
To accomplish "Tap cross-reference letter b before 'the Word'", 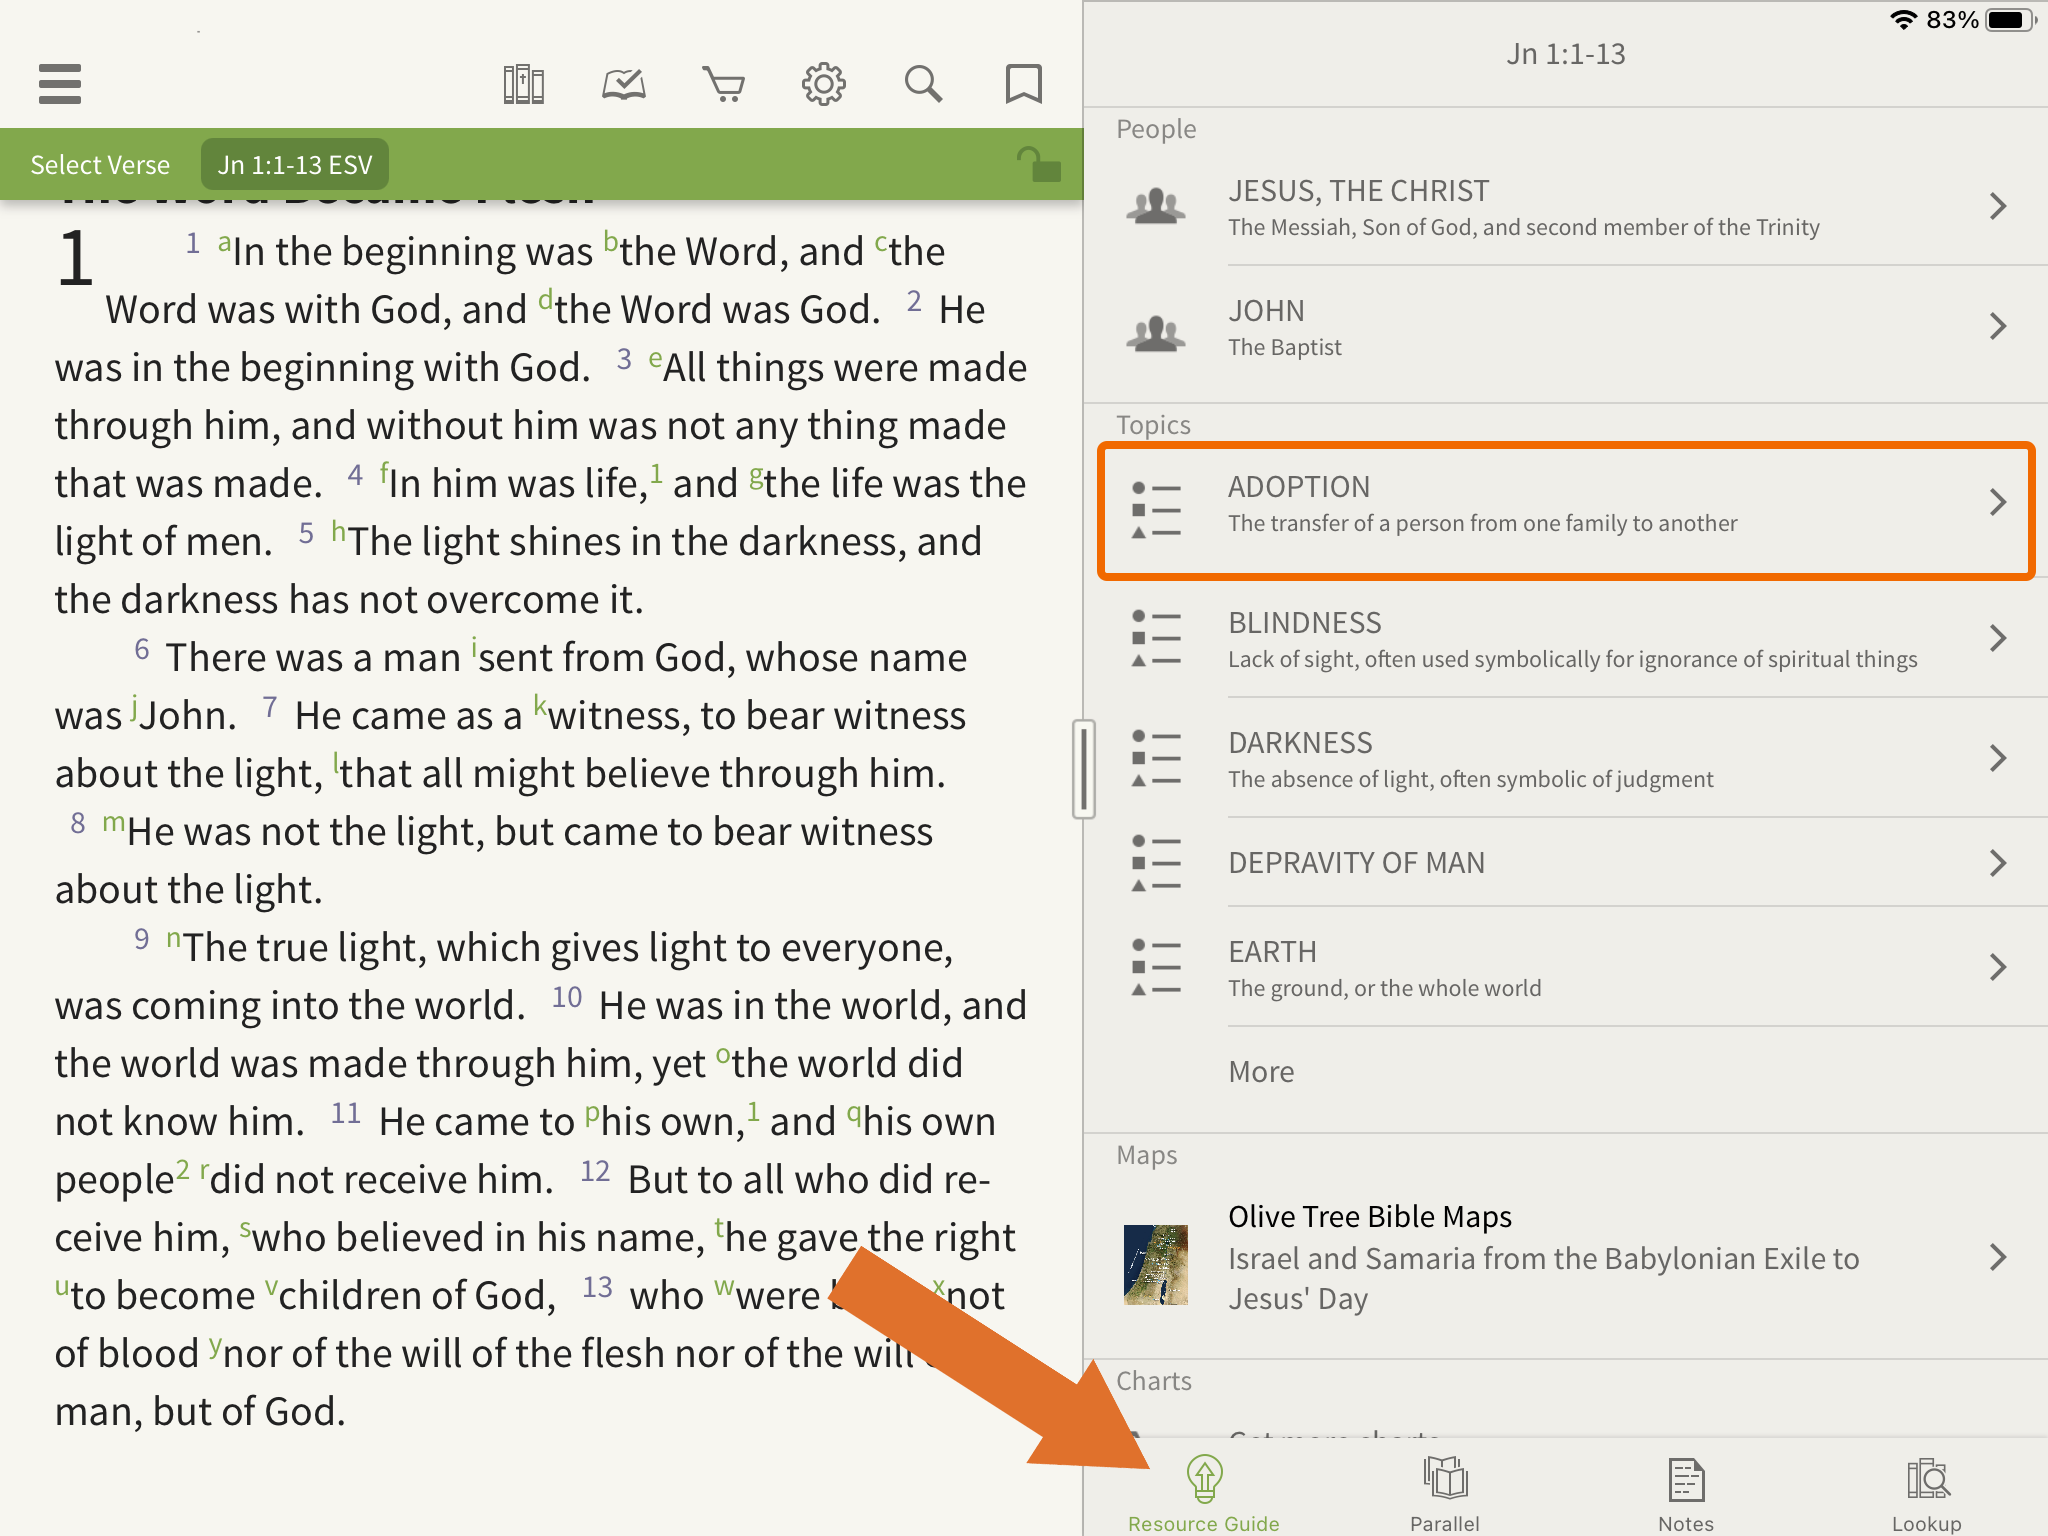I will pyautogui.click(x=611, y=242).
